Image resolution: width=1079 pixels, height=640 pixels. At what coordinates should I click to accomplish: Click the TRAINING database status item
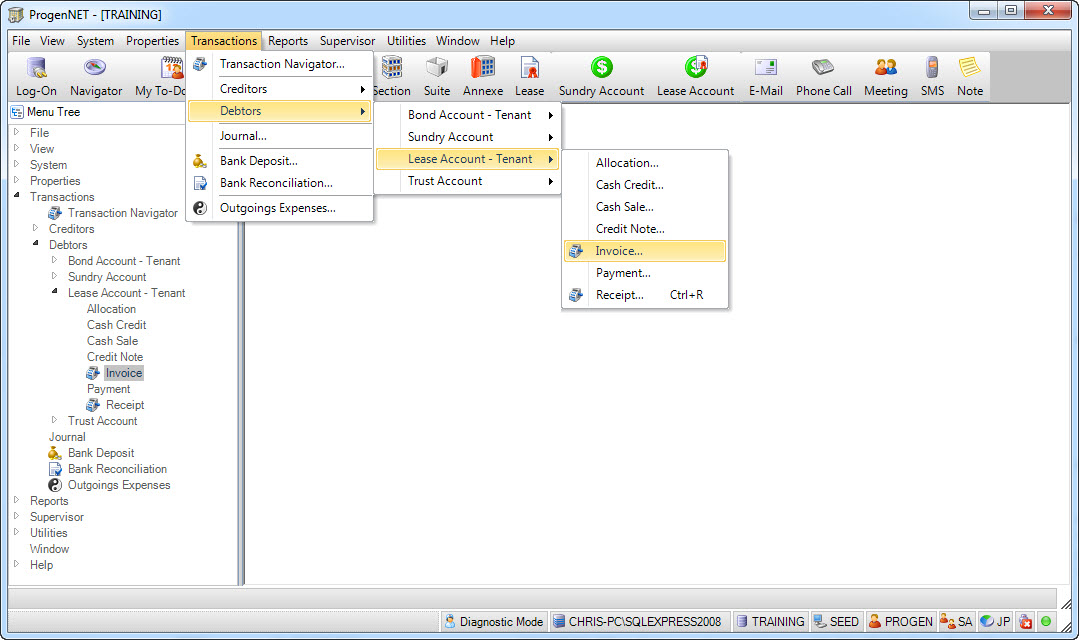point(770,621)
